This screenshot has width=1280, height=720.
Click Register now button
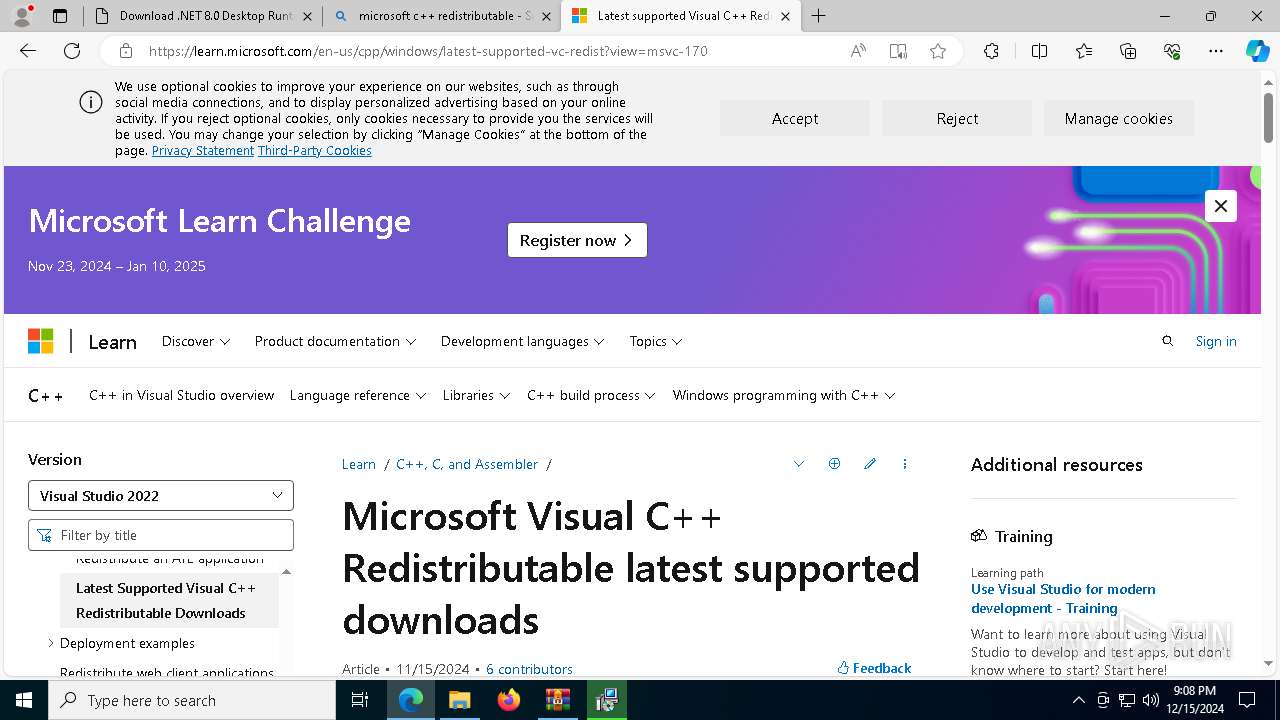(577, 240)
